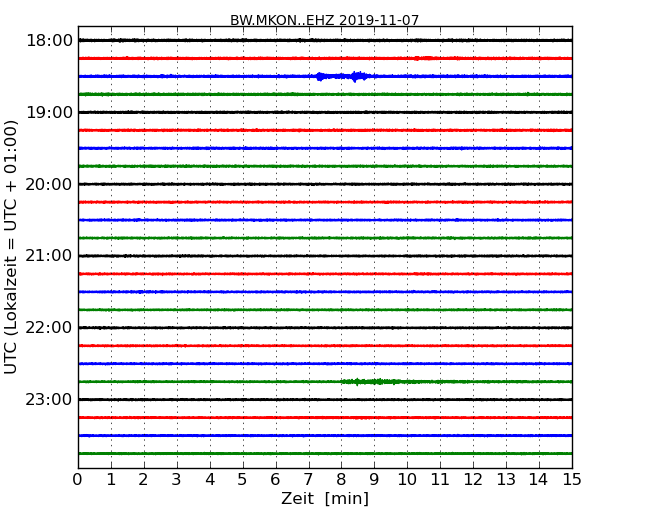
Task: Select the 19:00 time tick label
Action: click(49, 112)
